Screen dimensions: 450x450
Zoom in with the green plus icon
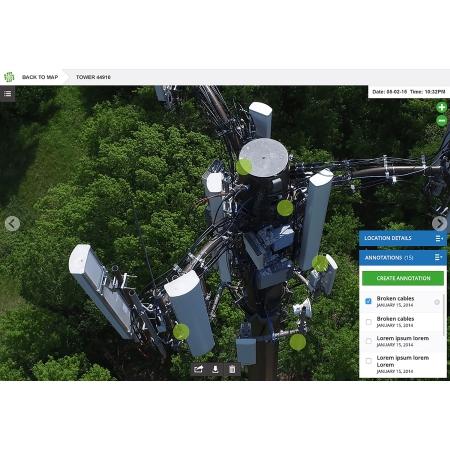pyautogui.click(x=442, y=107)
